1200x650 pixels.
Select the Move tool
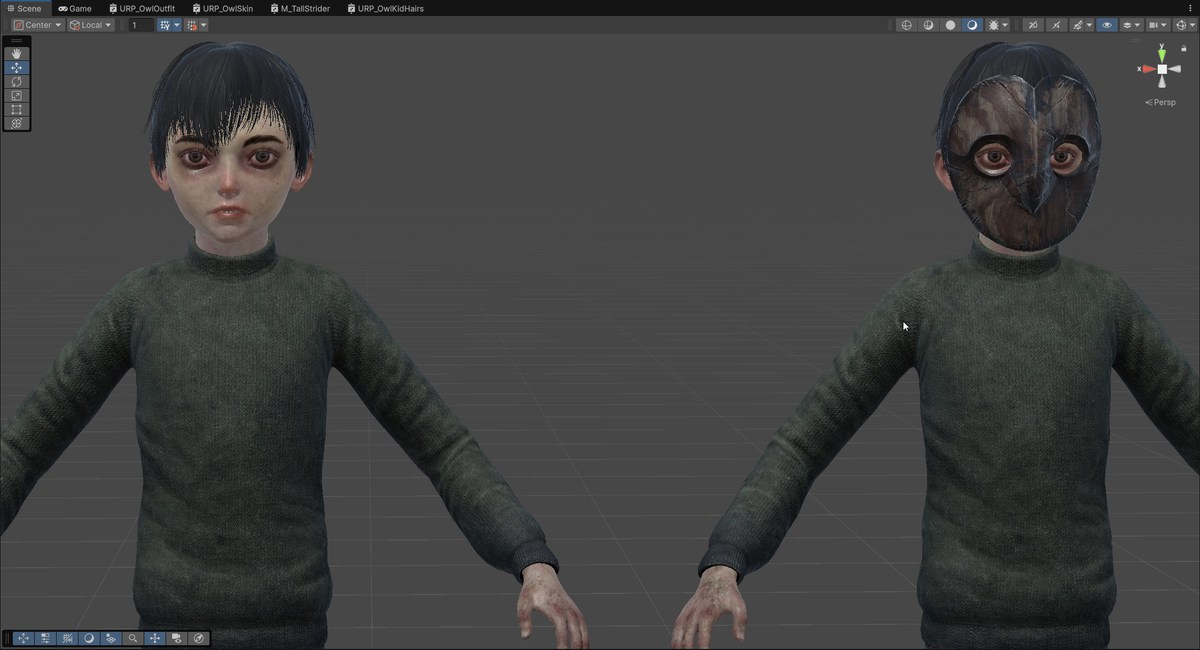pos(16,67)
